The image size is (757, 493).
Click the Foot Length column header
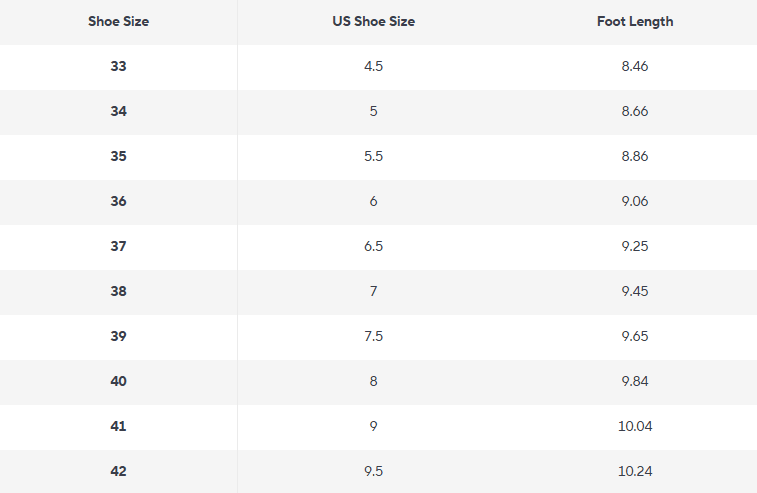click(635, 21)
